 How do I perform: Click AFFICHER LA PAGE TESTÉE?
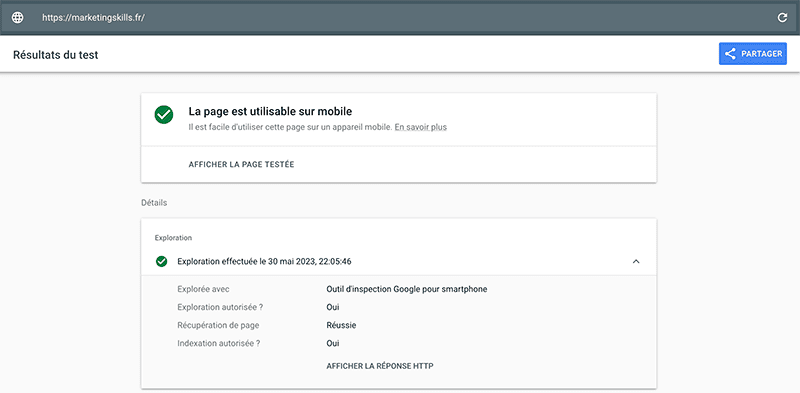click(x=241, y=165)
